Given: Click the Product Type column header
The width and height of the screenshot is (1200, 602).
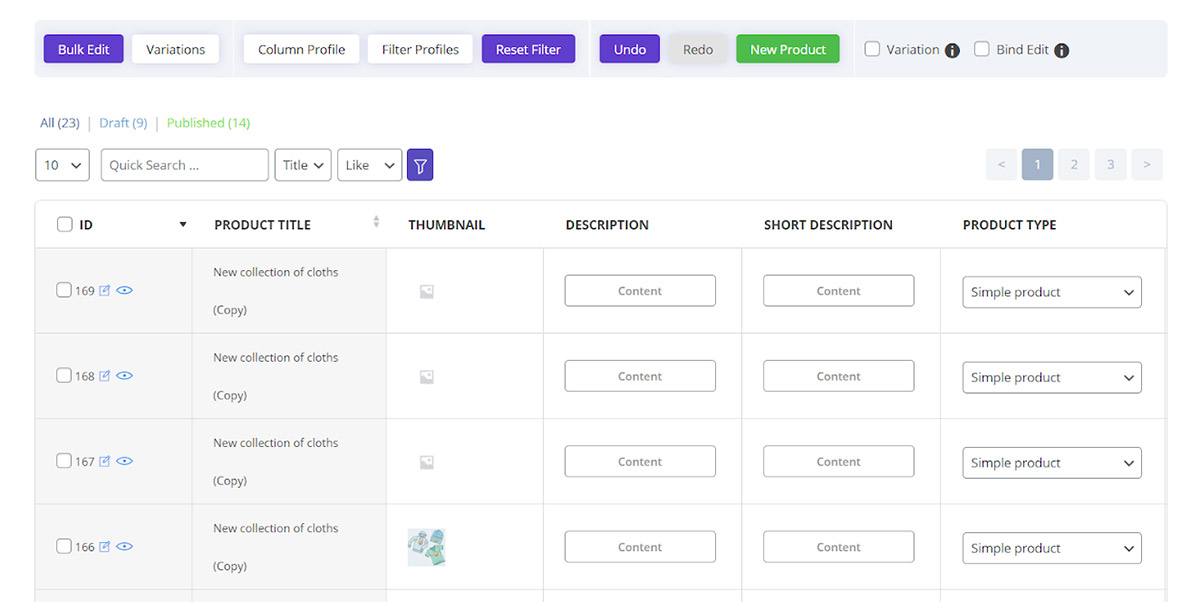Looking at the screenshot, I should [1009, 225].
